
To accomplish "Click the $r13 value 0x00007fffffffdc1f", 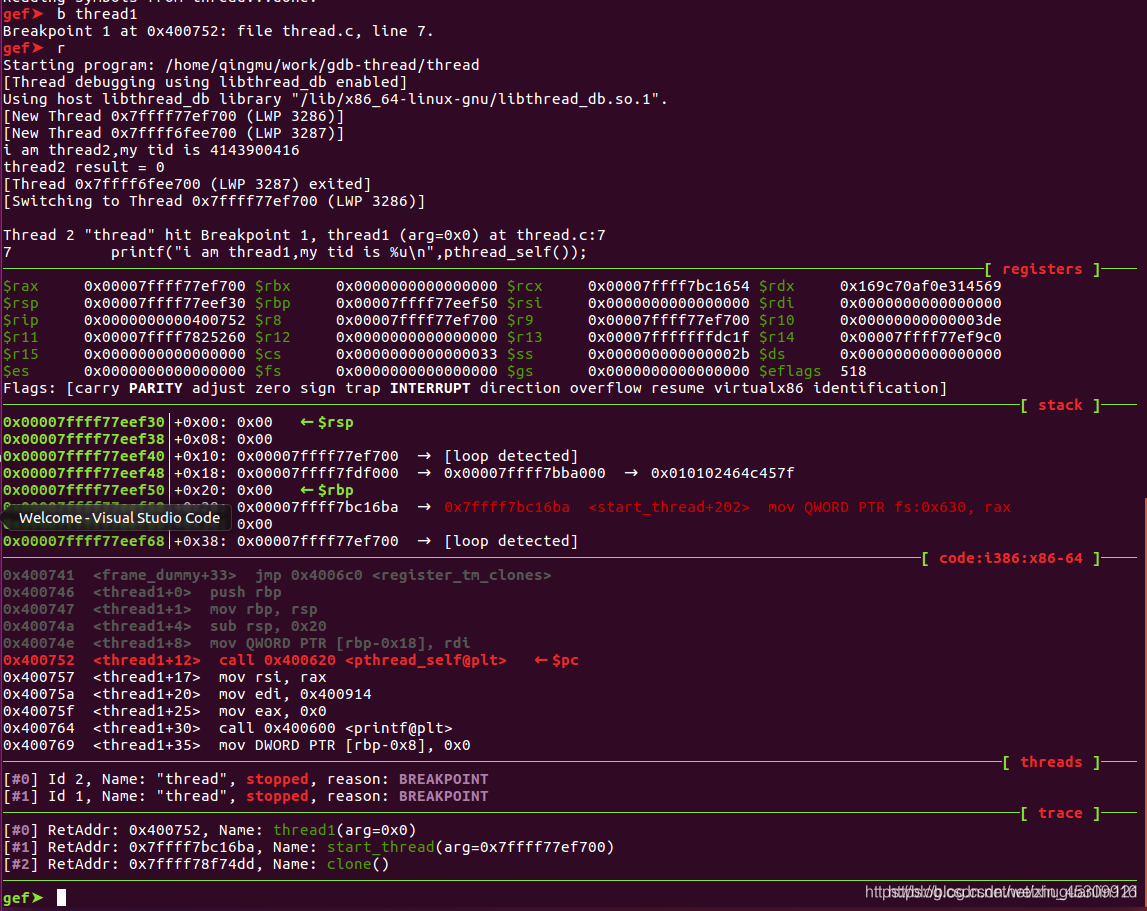I will (669, 337).
